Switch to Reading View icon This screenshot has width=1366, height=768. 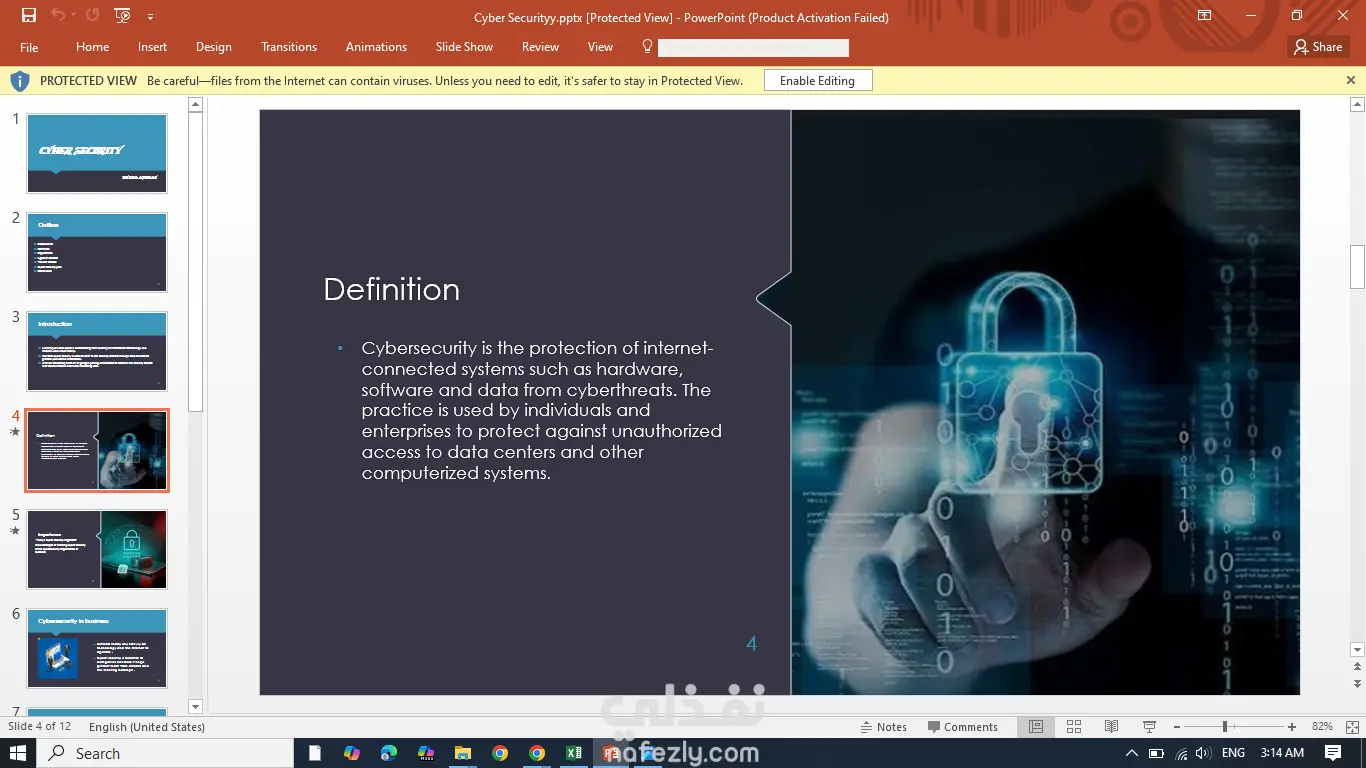pyautogui.click(x=1111, y=727)
